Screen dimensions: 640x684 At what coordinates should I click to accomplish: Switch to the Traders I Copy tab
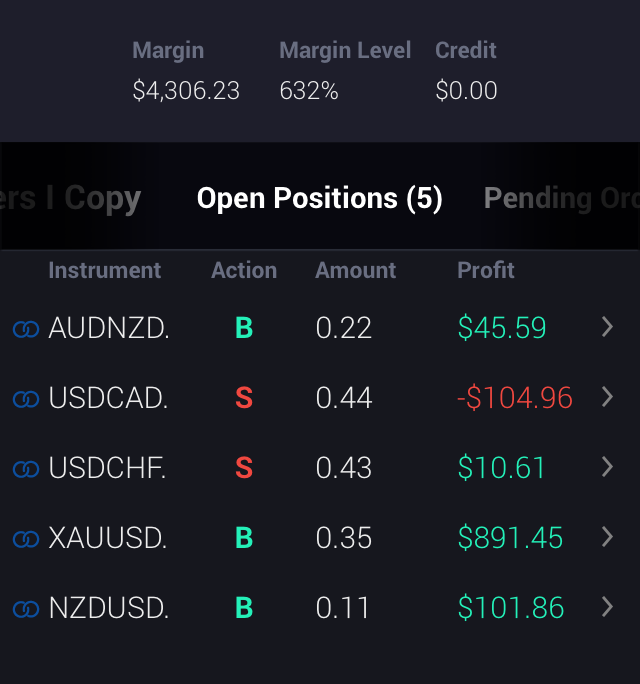click(x=72, y=198)
